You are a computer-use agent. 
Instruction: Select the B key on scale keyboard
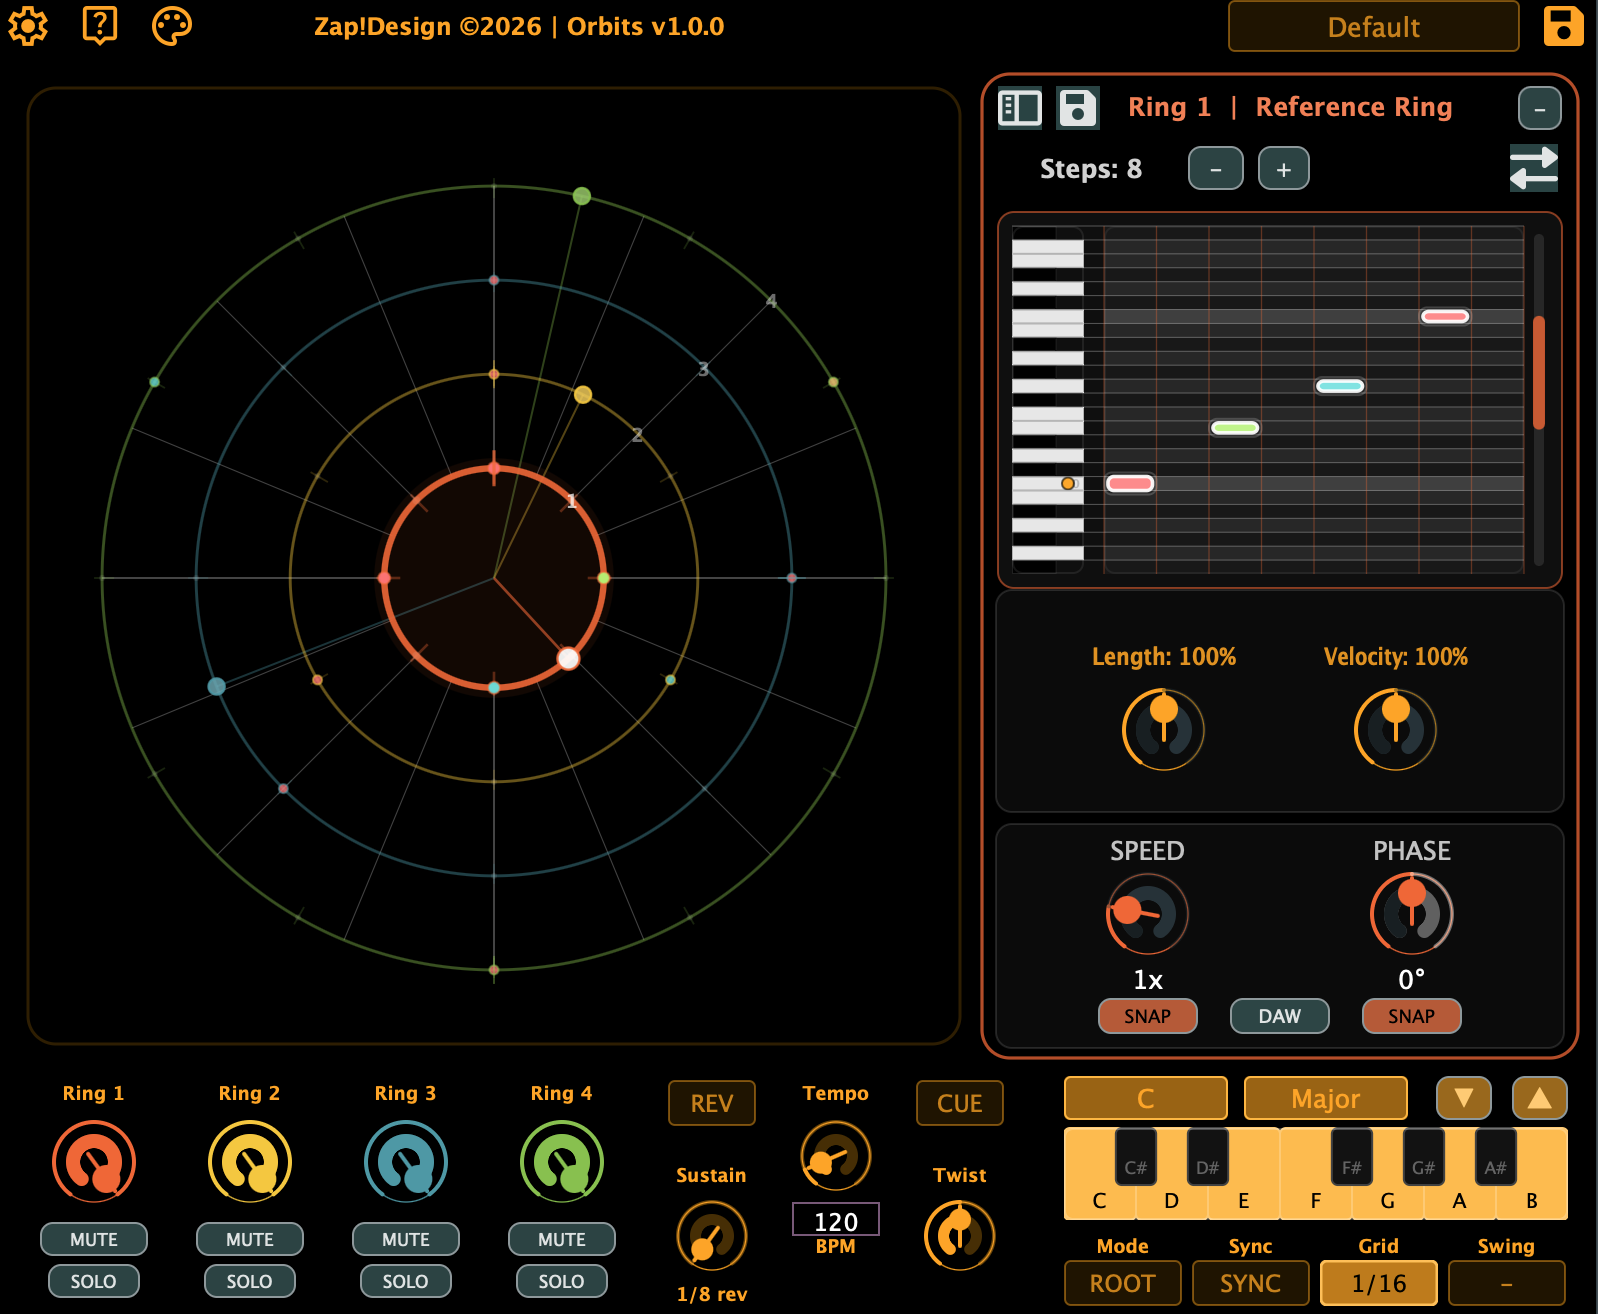tap(1532, 1200)
